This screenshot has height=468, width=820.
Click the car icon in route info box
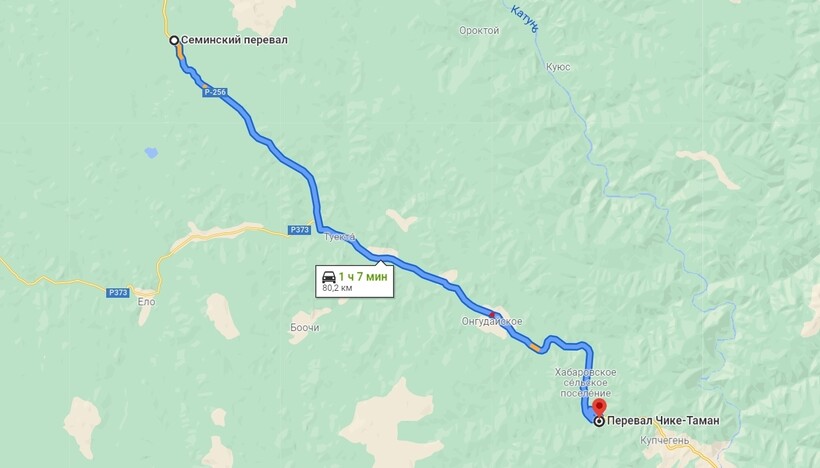coord(329,277)
